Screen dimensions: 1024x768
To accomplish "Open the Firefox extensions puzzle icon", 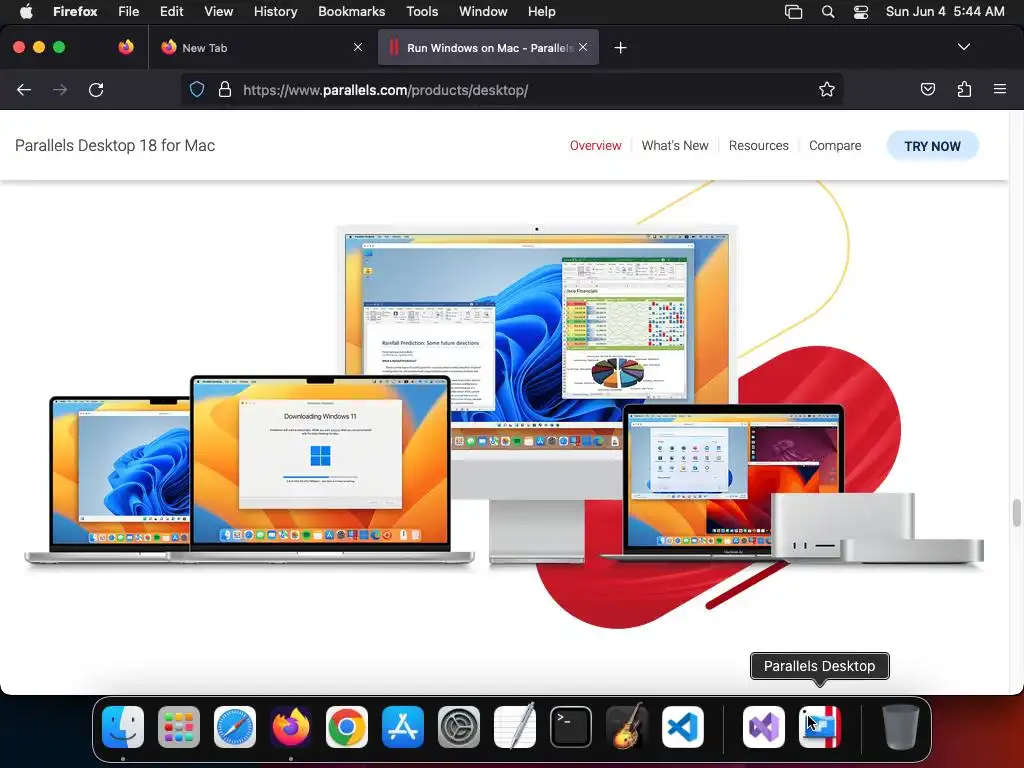I will (964, 89).
